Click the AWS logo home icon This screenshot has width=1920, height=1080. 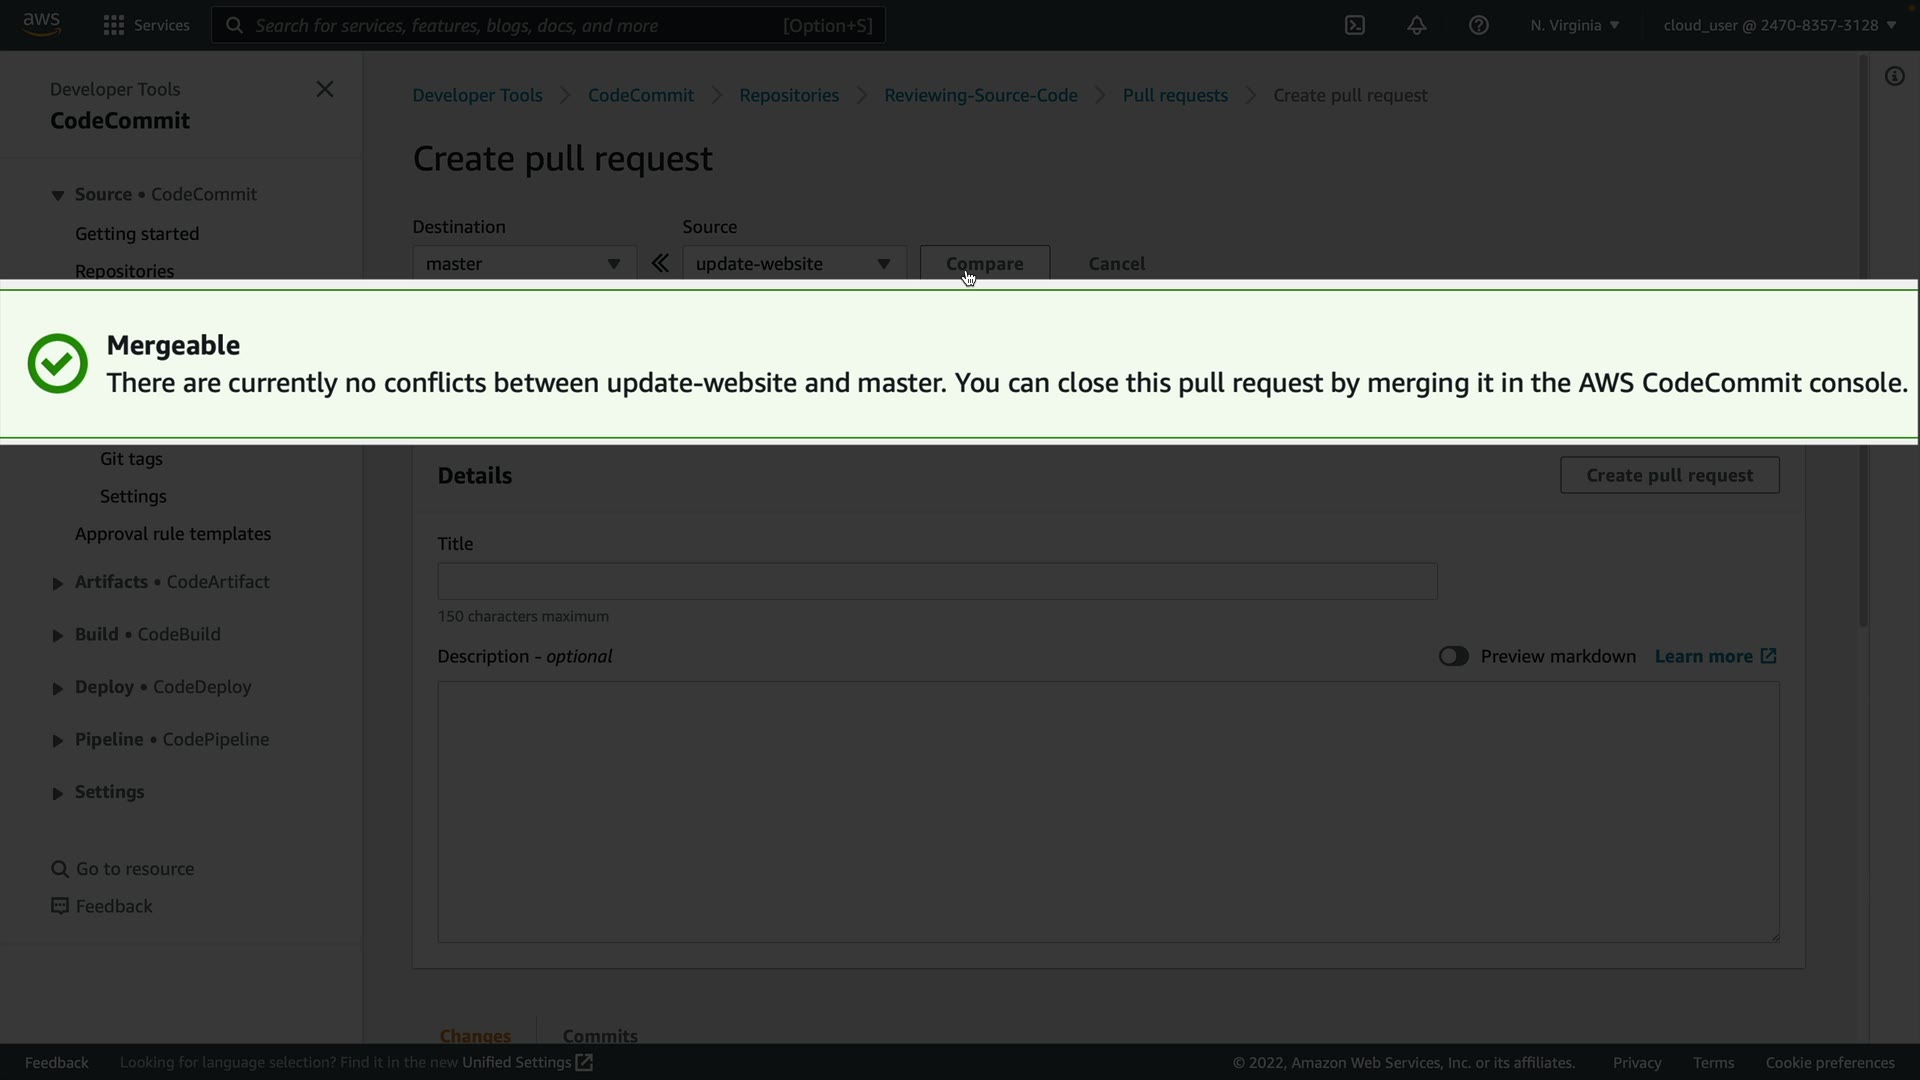pos(41,24)
